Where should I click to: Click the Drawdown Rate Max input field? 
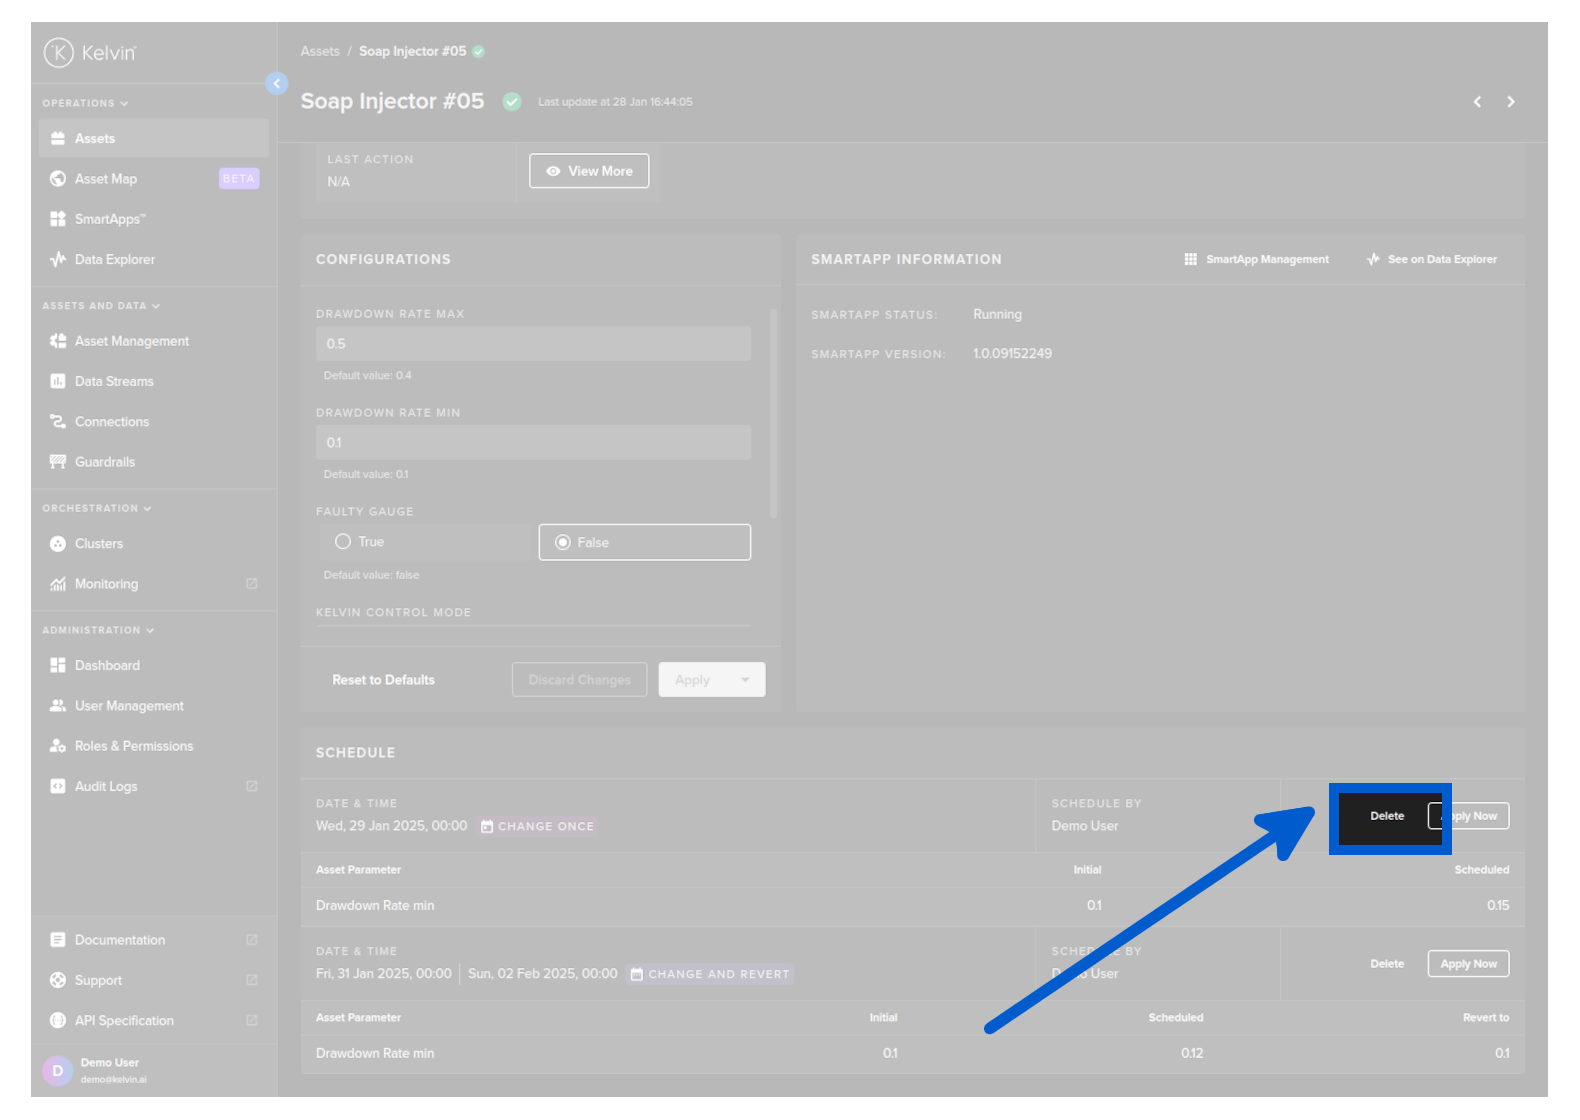coord(532,344)
